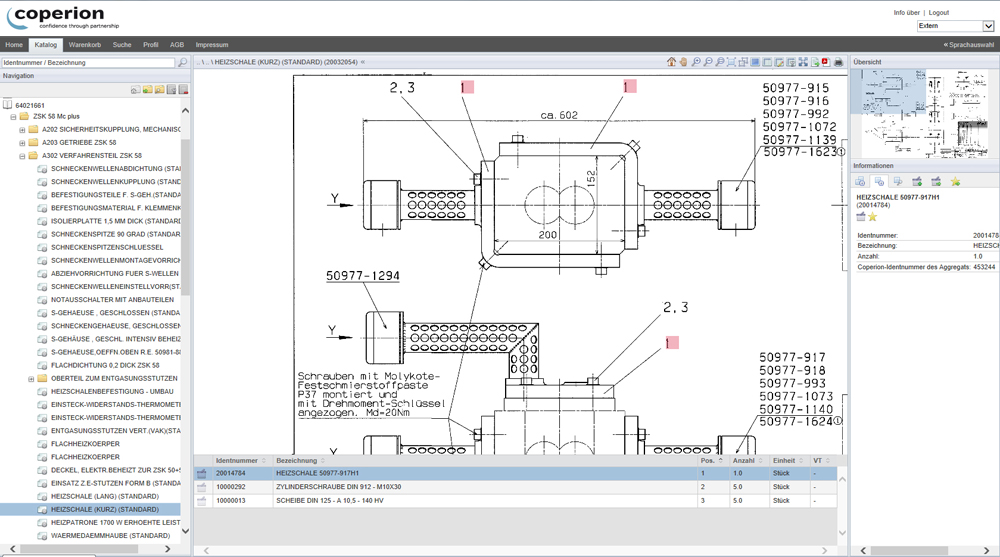
Task: Click the Logout link
Action: (x=938, y=13)
